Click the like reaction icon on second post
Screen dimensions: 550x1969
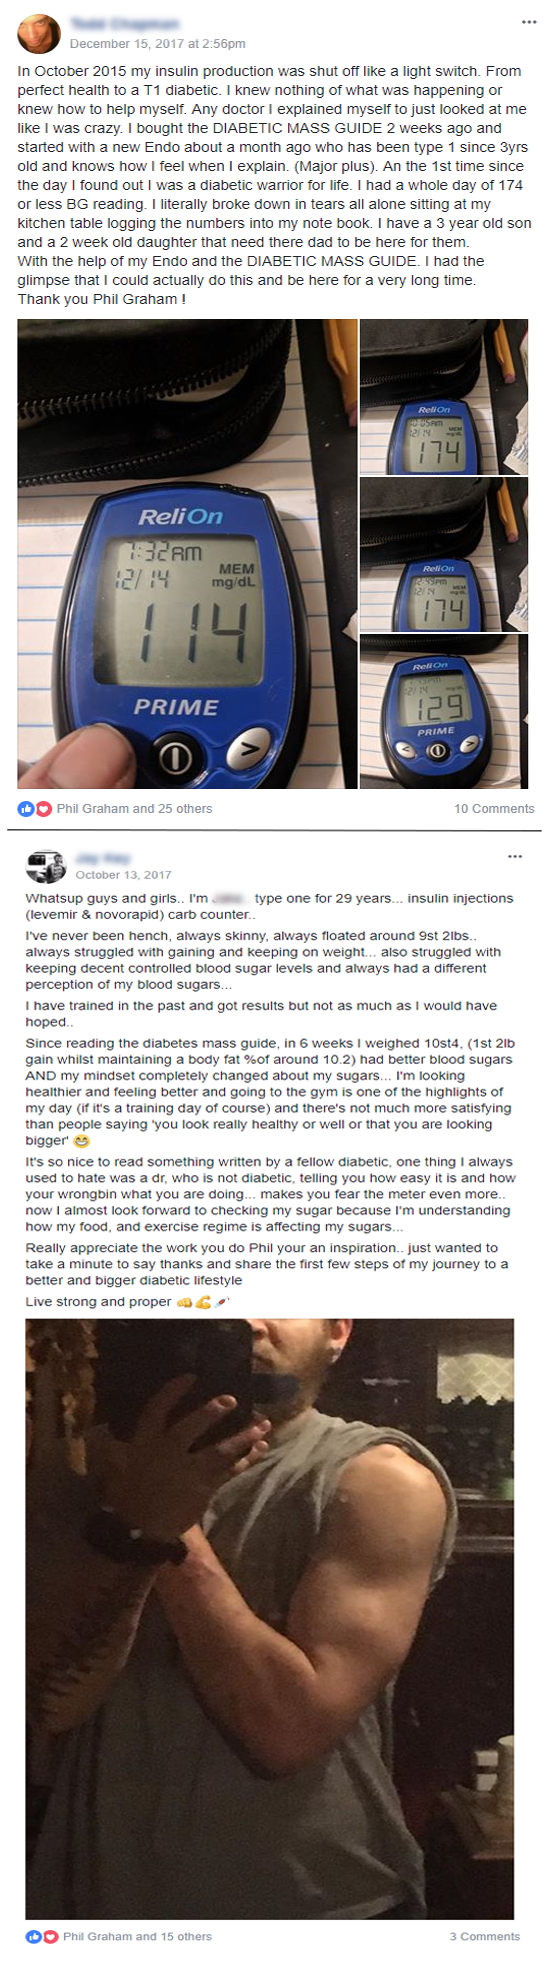33,1936
